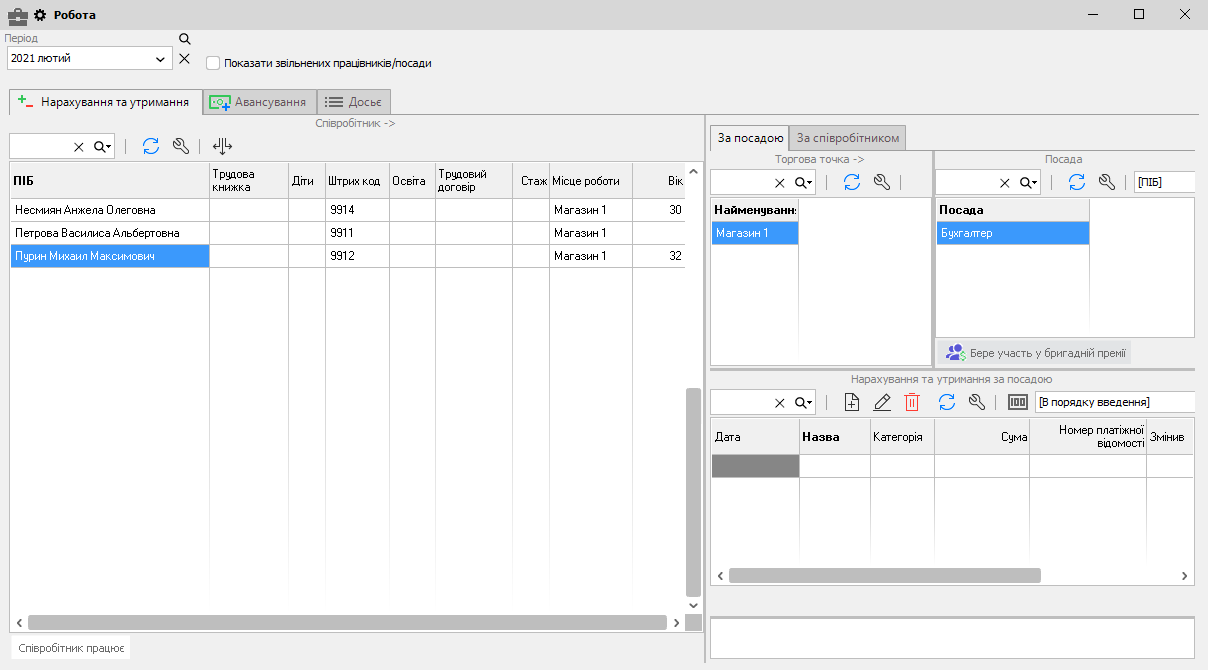Open employee grid settings wrench

[x=181, y=146]
